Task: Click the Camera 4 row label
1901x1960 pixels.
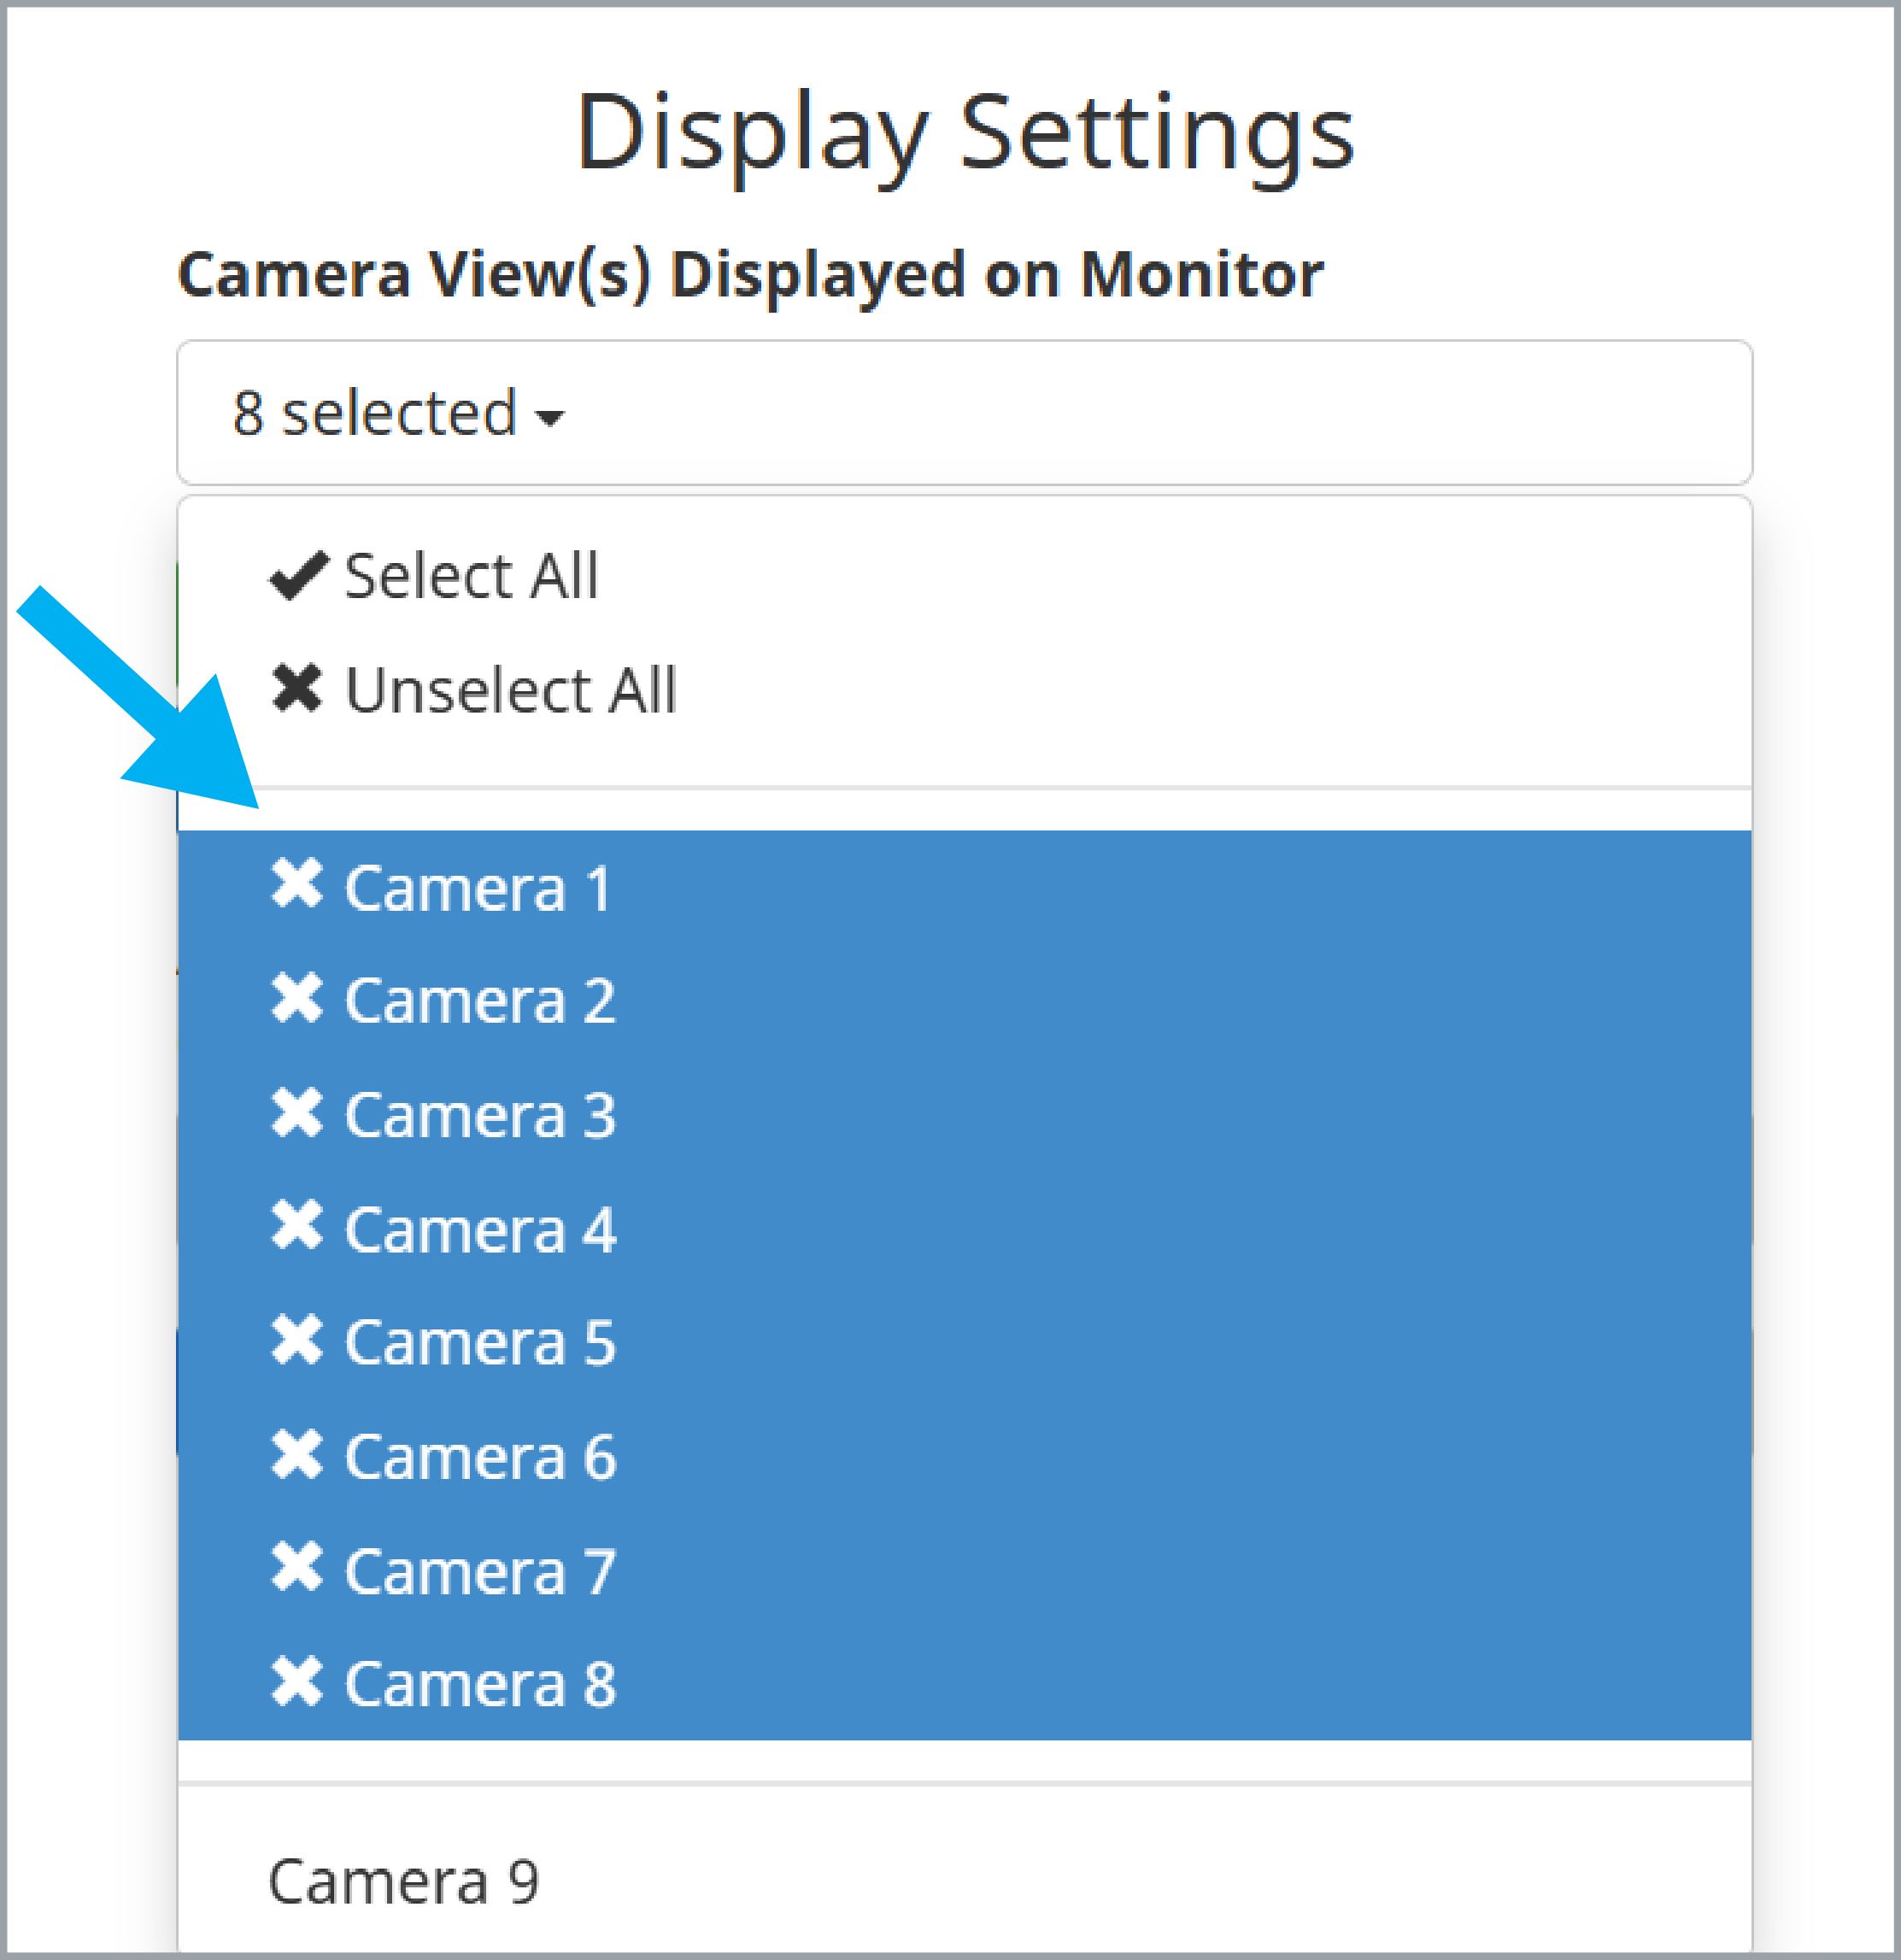Action: (x=480, y=1229)
